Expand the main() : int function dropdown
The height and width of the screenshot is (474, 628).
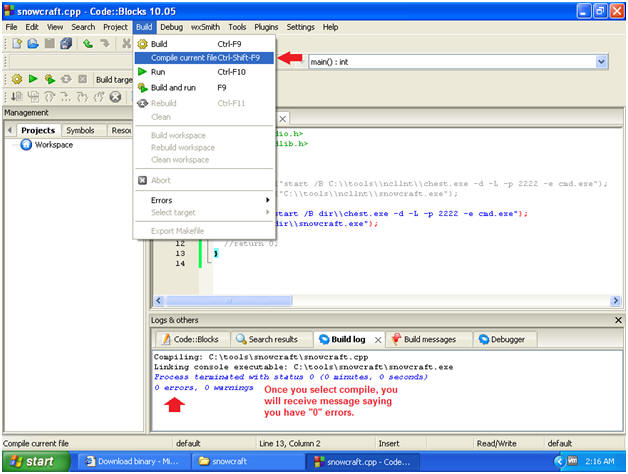click(601, 62)
